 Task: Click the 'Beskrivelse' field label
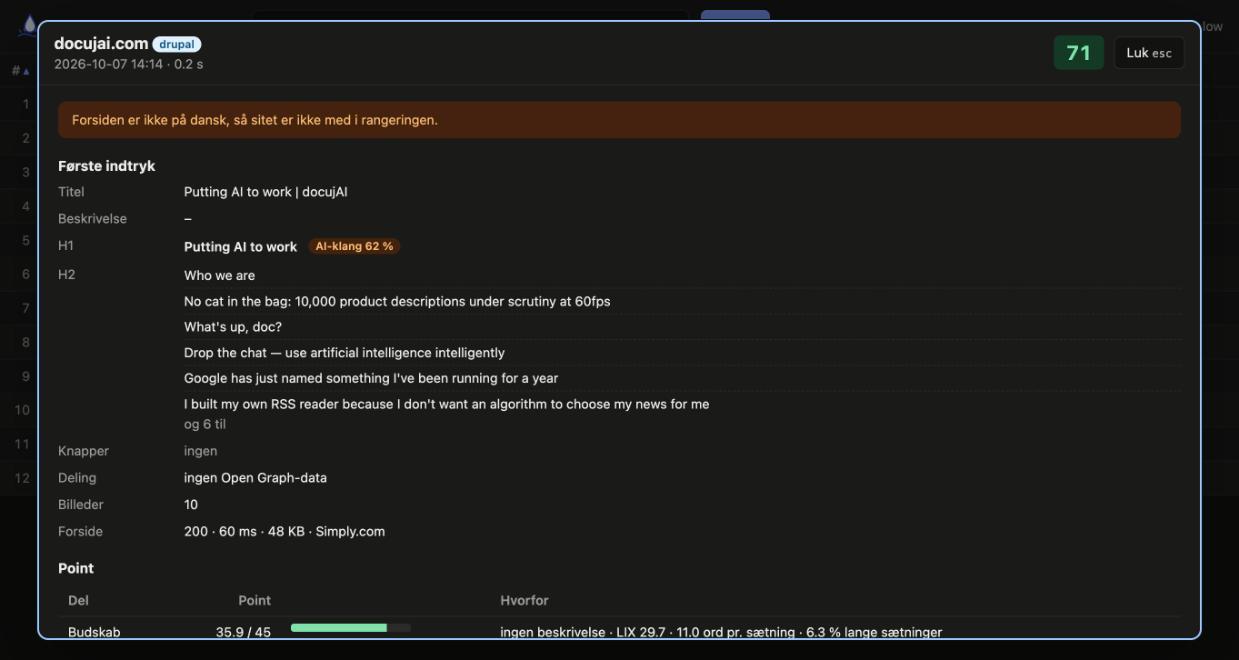point(92,219)
